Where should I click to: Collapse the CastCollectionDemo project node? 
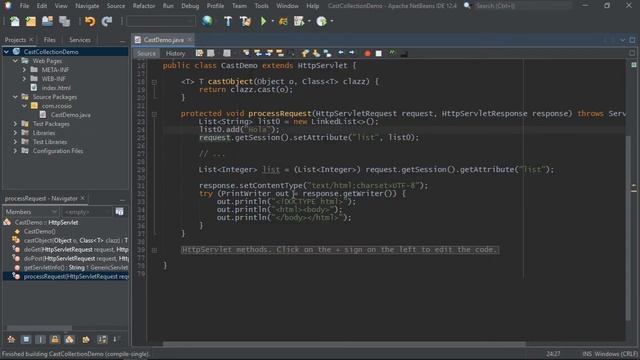6,52
